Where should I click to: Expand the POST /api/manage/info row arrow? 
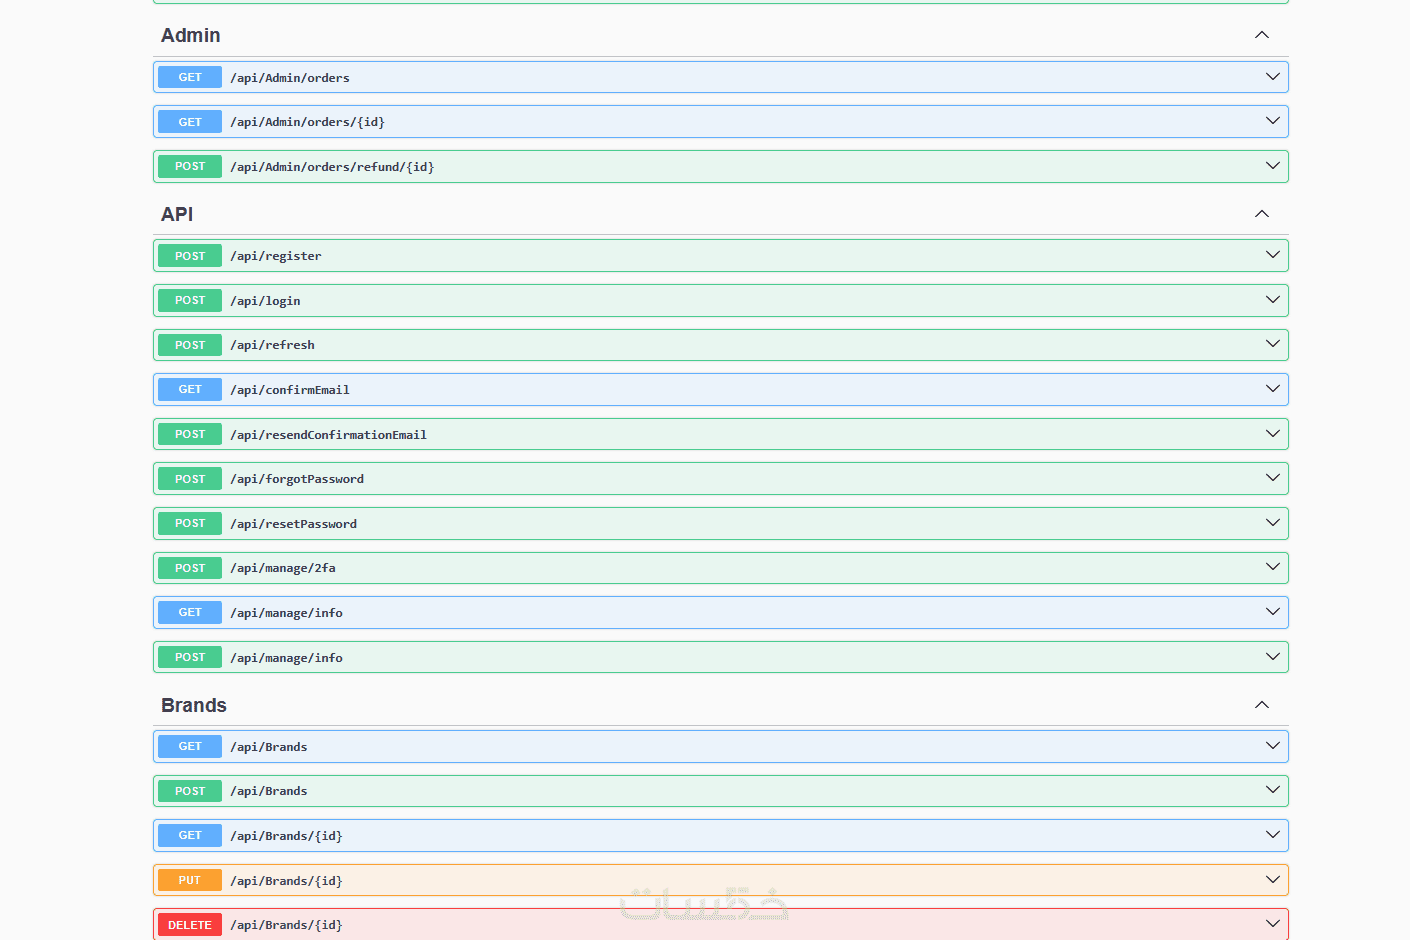(x=1273, y=657)
